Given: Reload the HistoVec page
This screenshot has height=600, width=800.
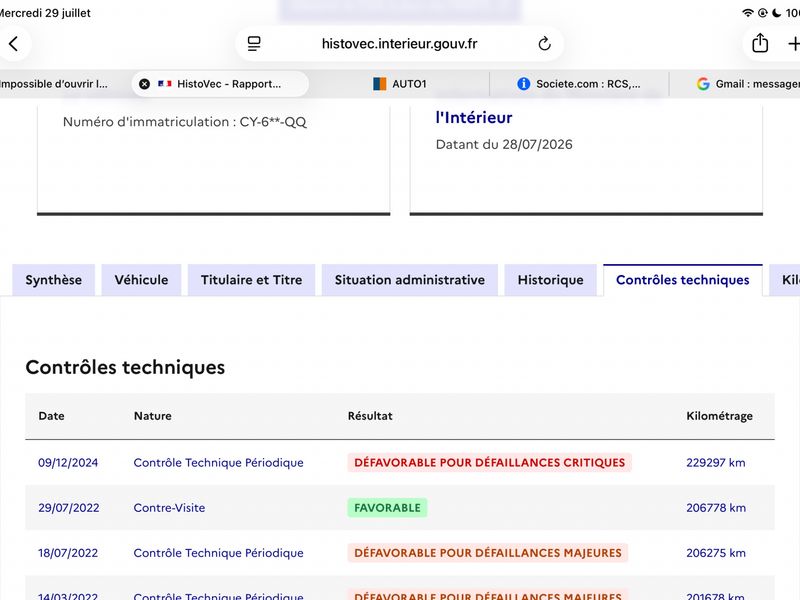Looking at the screenshot, I should click(x=544, y=44).
